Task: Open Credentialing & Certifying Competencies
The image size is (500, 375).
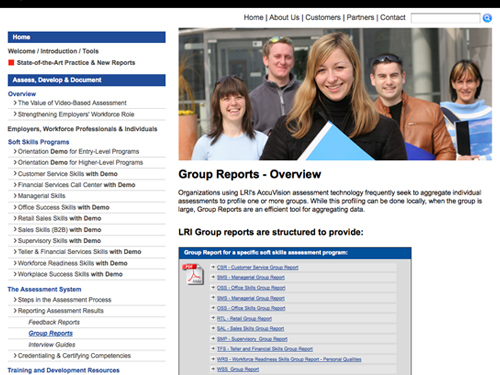Action: pos(74,356)
